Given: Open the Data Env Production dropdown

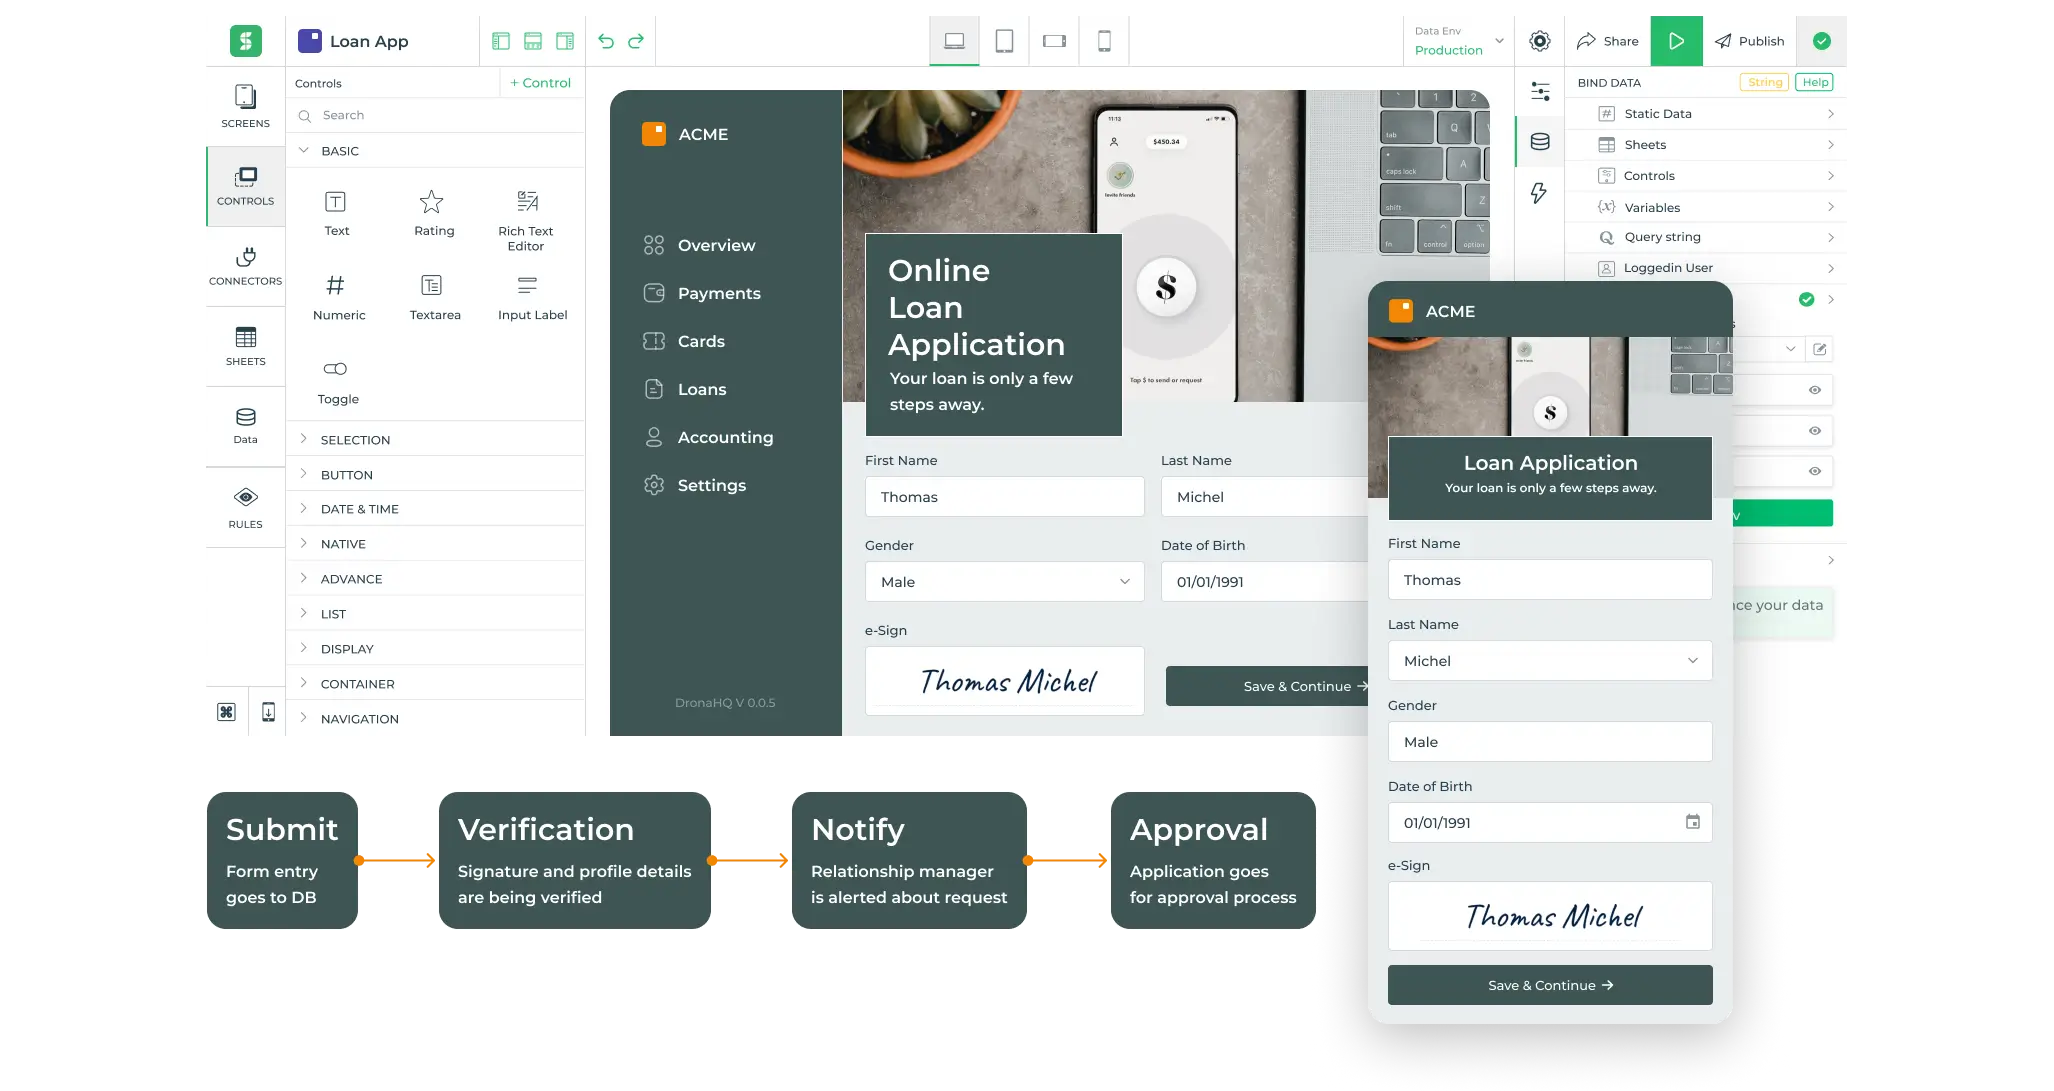Looking at the screenshot, I should coord(1459,41).
